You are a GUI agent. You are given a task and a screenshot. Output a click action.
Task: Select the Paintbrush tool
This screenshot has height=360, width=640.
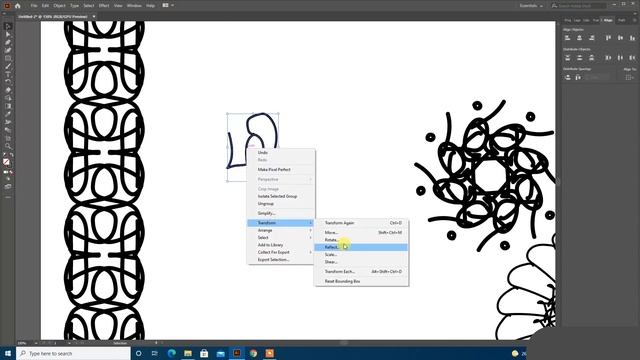[7, 66]
